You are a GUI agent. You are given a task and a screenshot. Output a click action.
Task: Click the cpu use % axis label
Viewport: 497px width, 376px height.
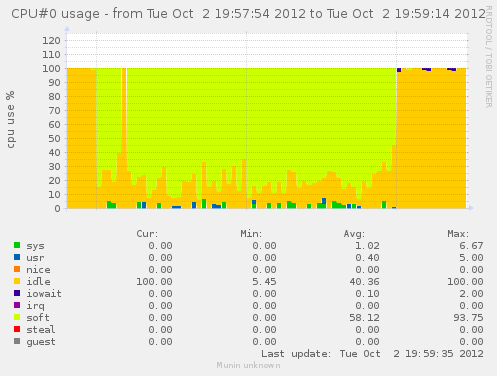click(x=10, y=120)
